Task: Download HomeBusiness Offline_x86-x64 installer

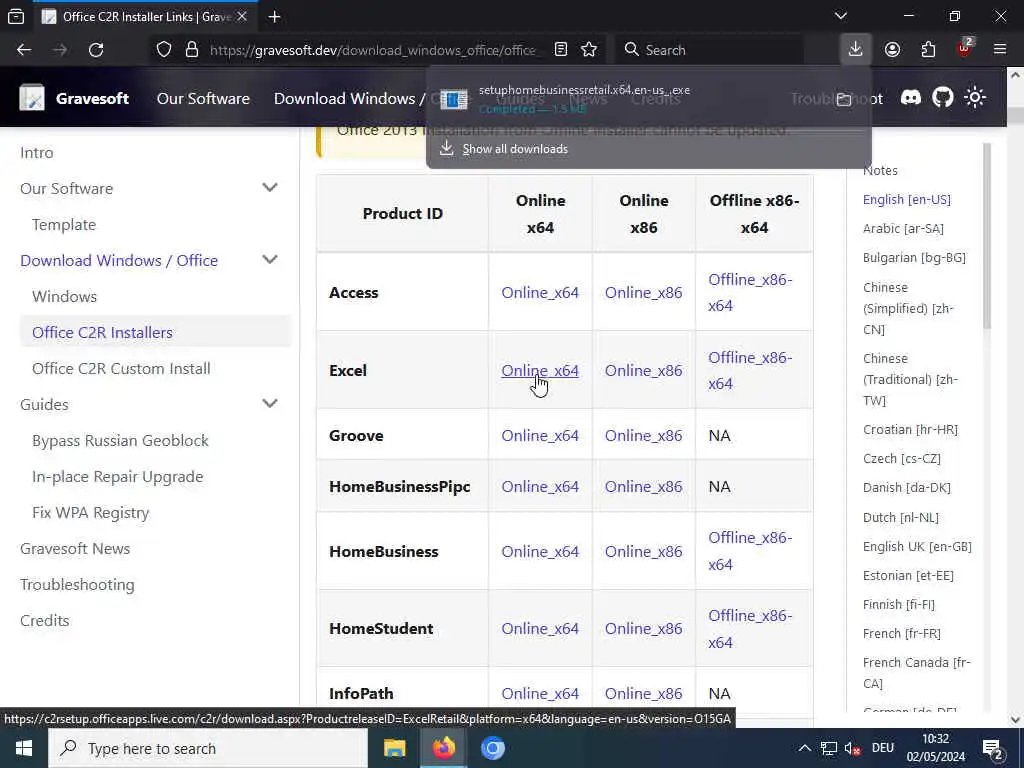Action: 750,551
